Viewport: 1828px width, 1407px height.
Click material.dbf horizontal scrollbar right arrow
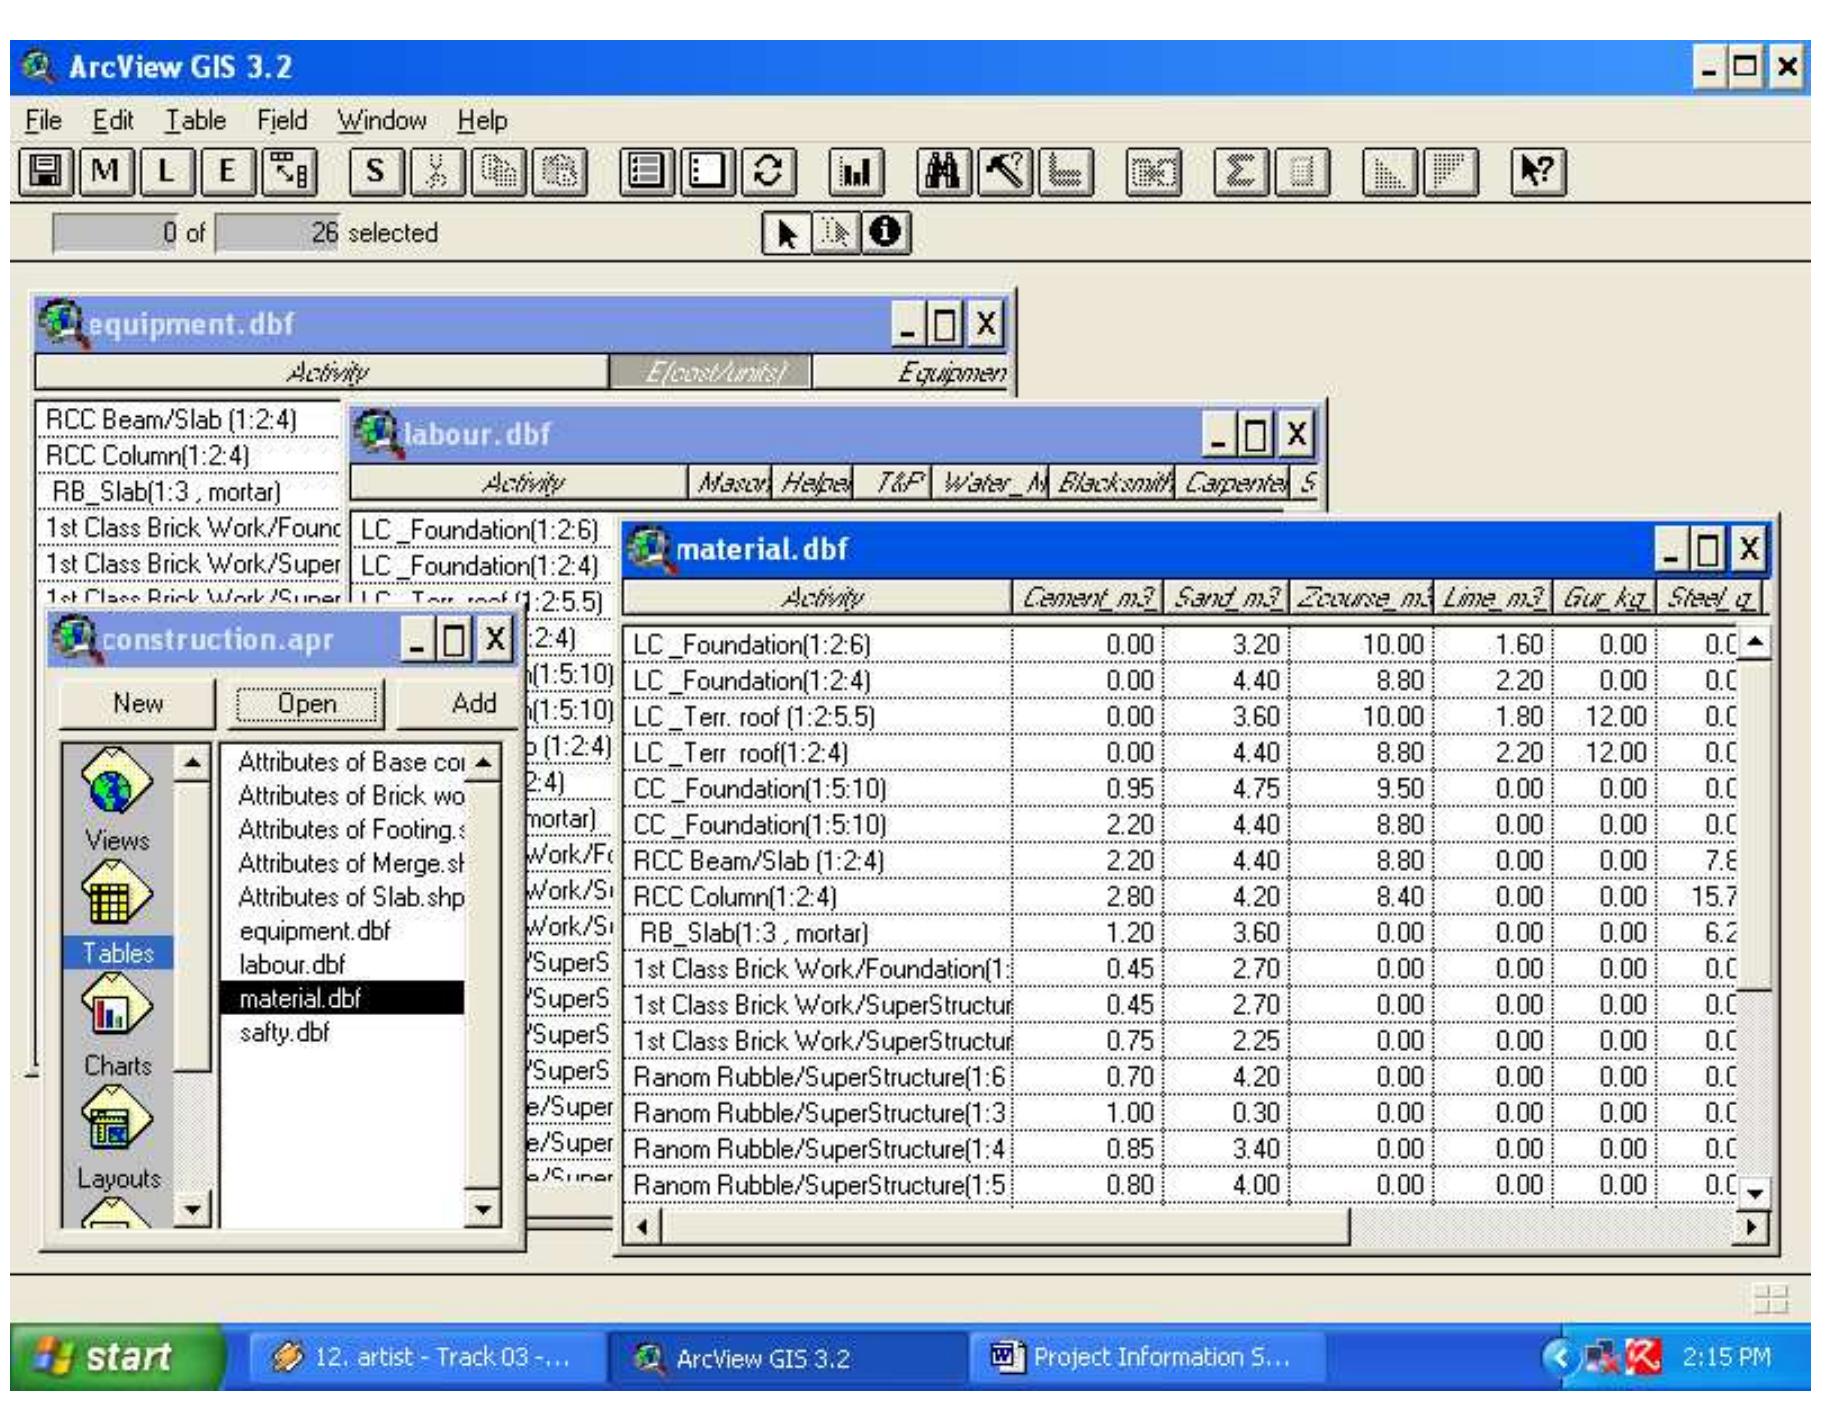coord(1749,1225)
